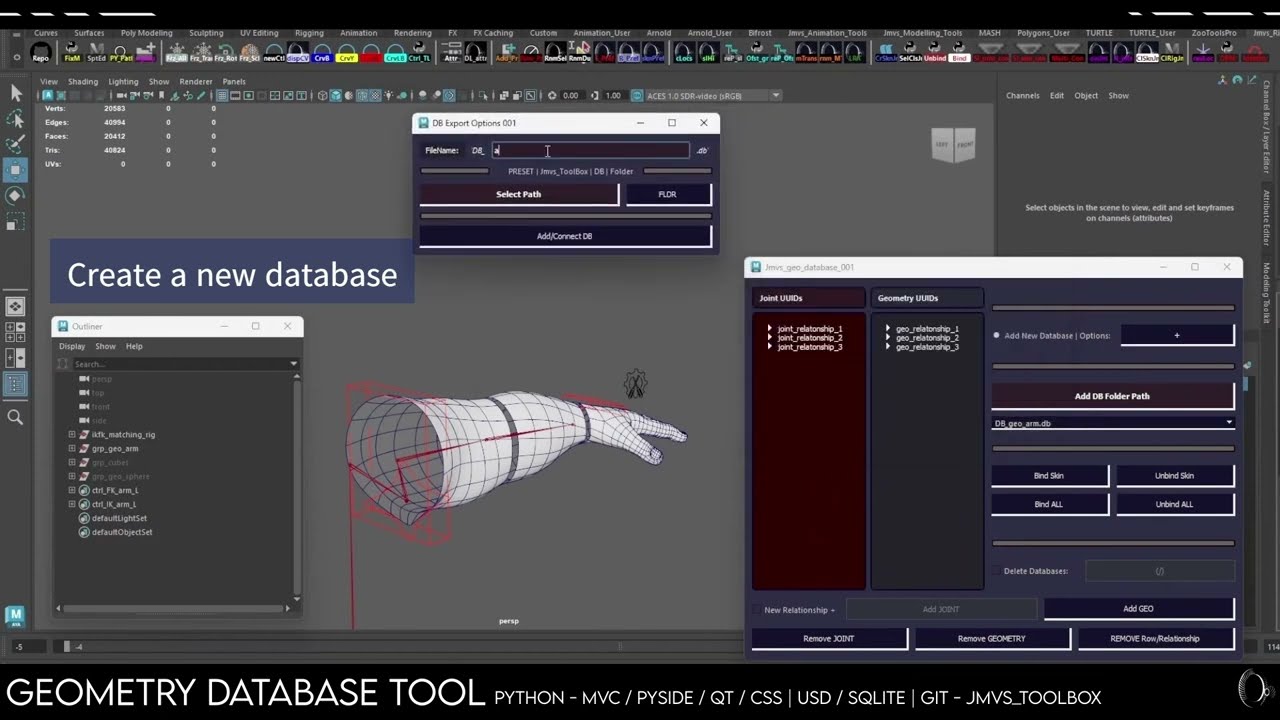1280x720 pixels.
Task: Click the Select Path button
Action: tap(519, 194)
